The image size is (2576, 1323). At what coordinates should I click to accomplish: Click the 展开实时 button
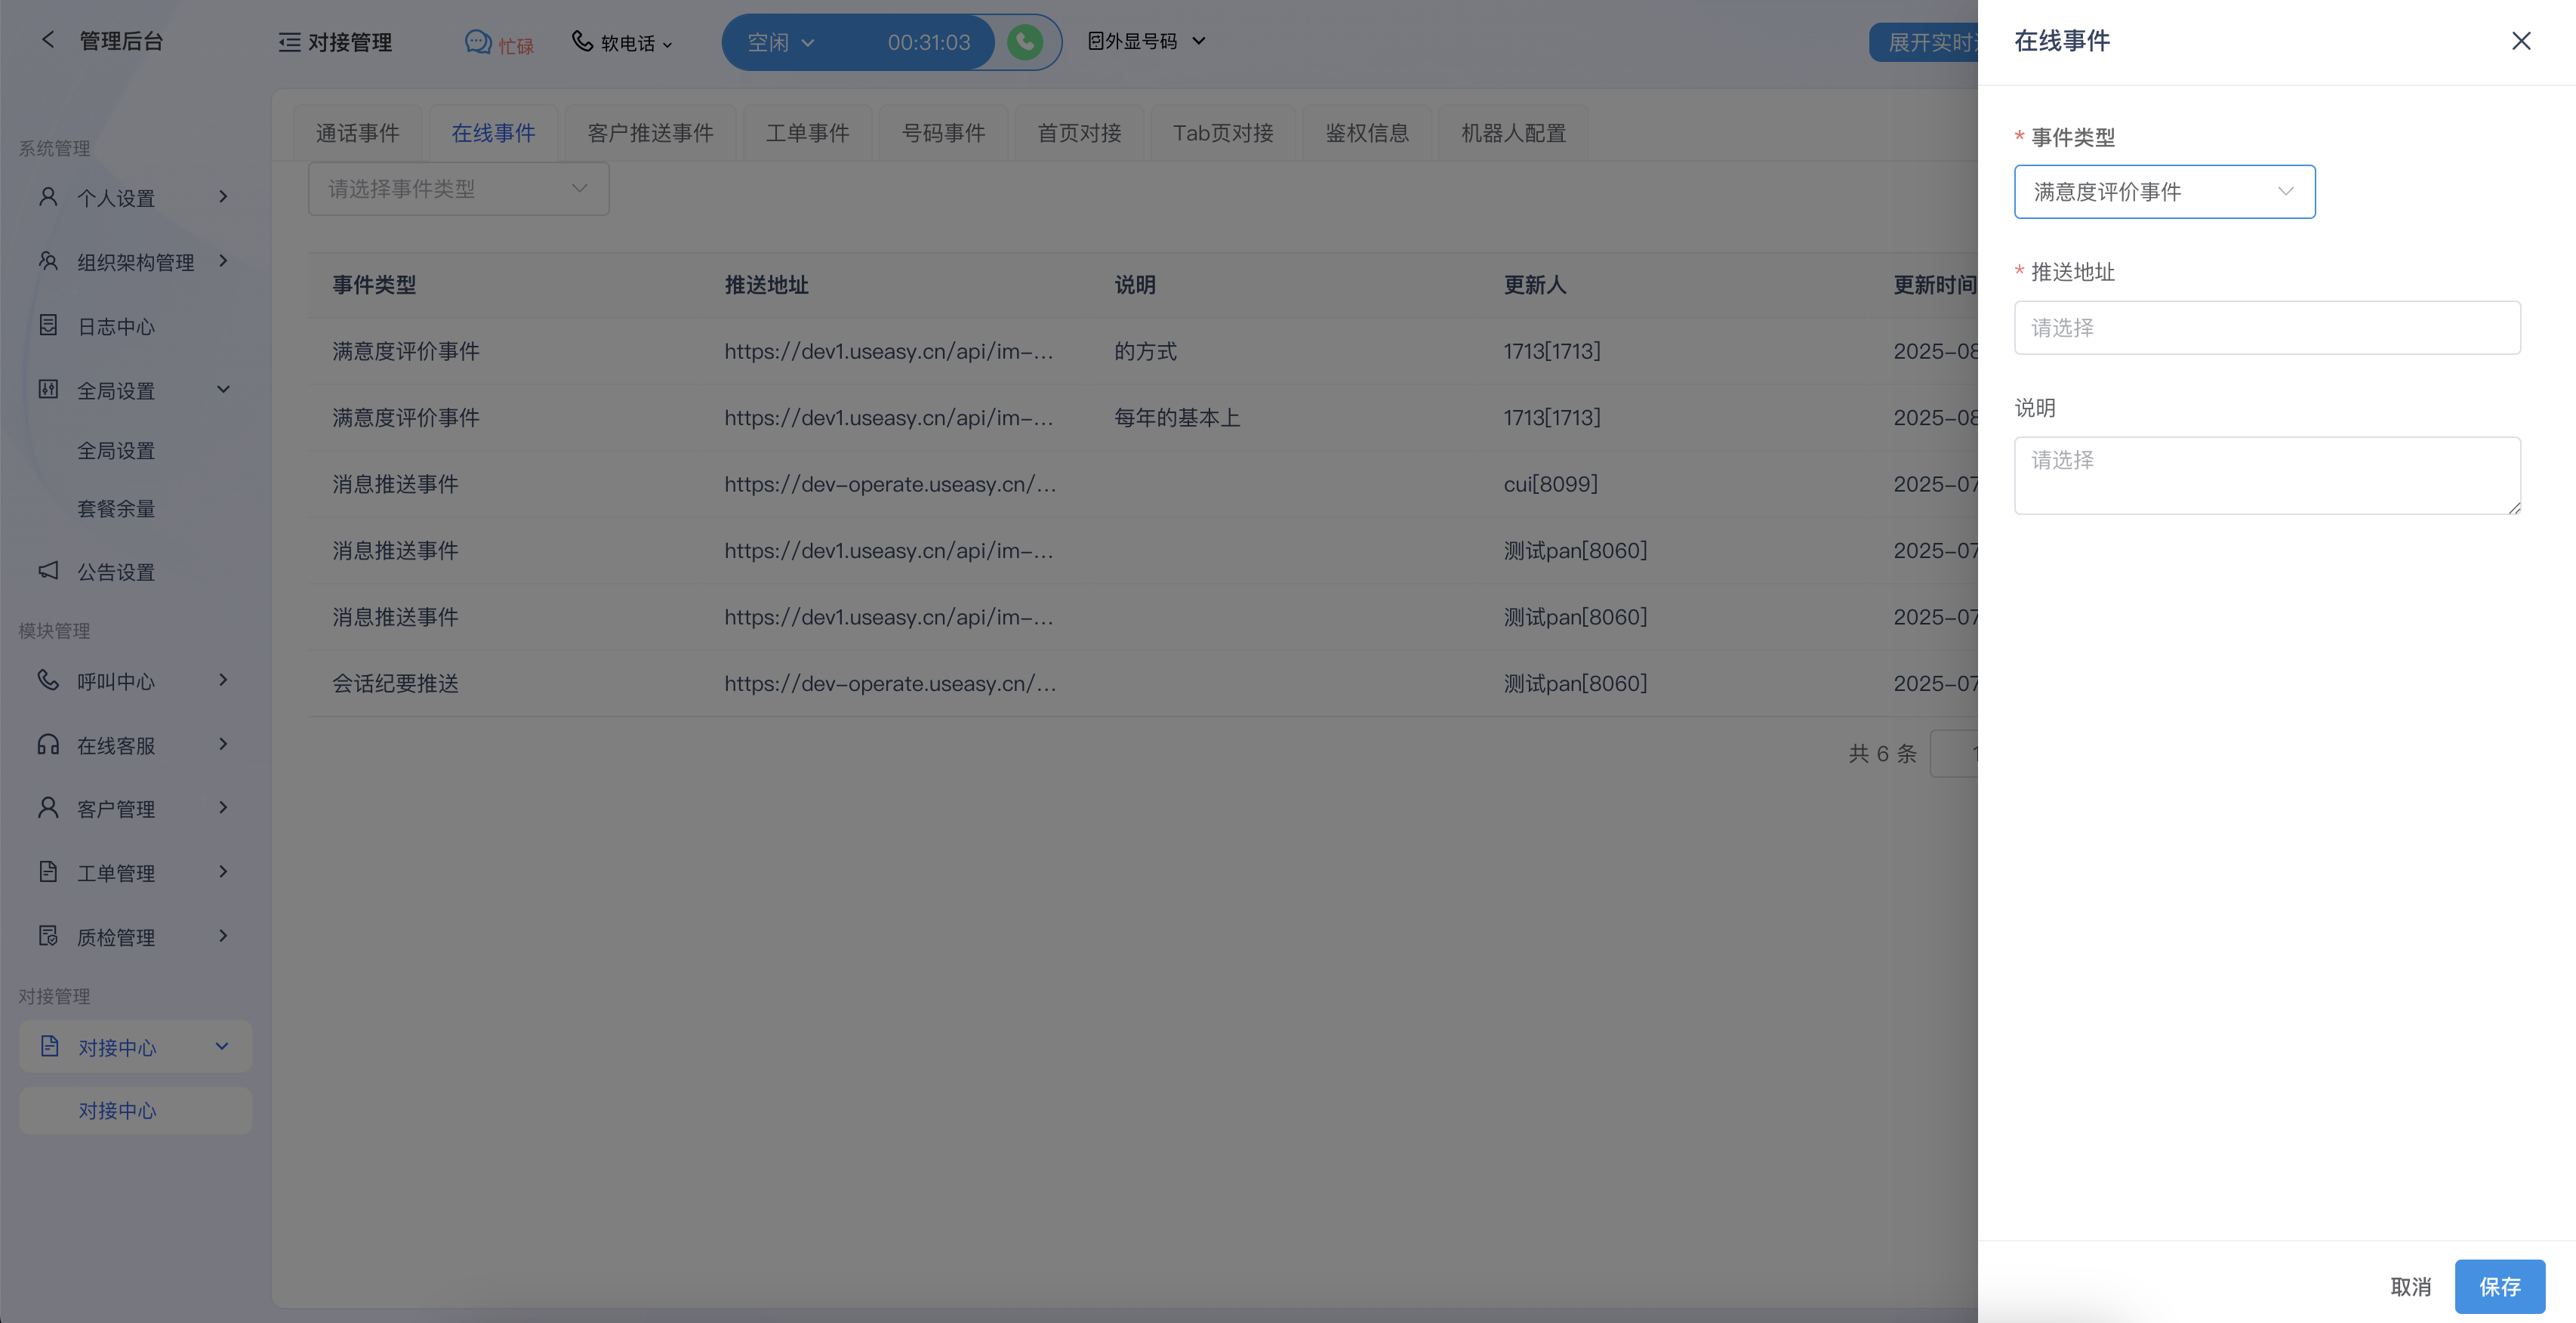[1924, 42]
